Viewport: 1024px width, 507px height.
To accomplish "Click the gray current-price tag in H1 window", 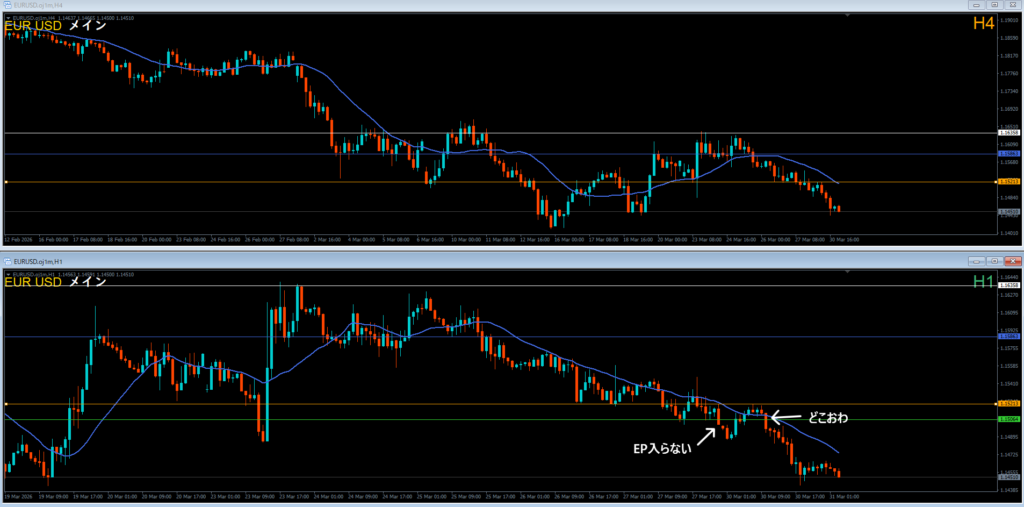I will [1009, 477].
